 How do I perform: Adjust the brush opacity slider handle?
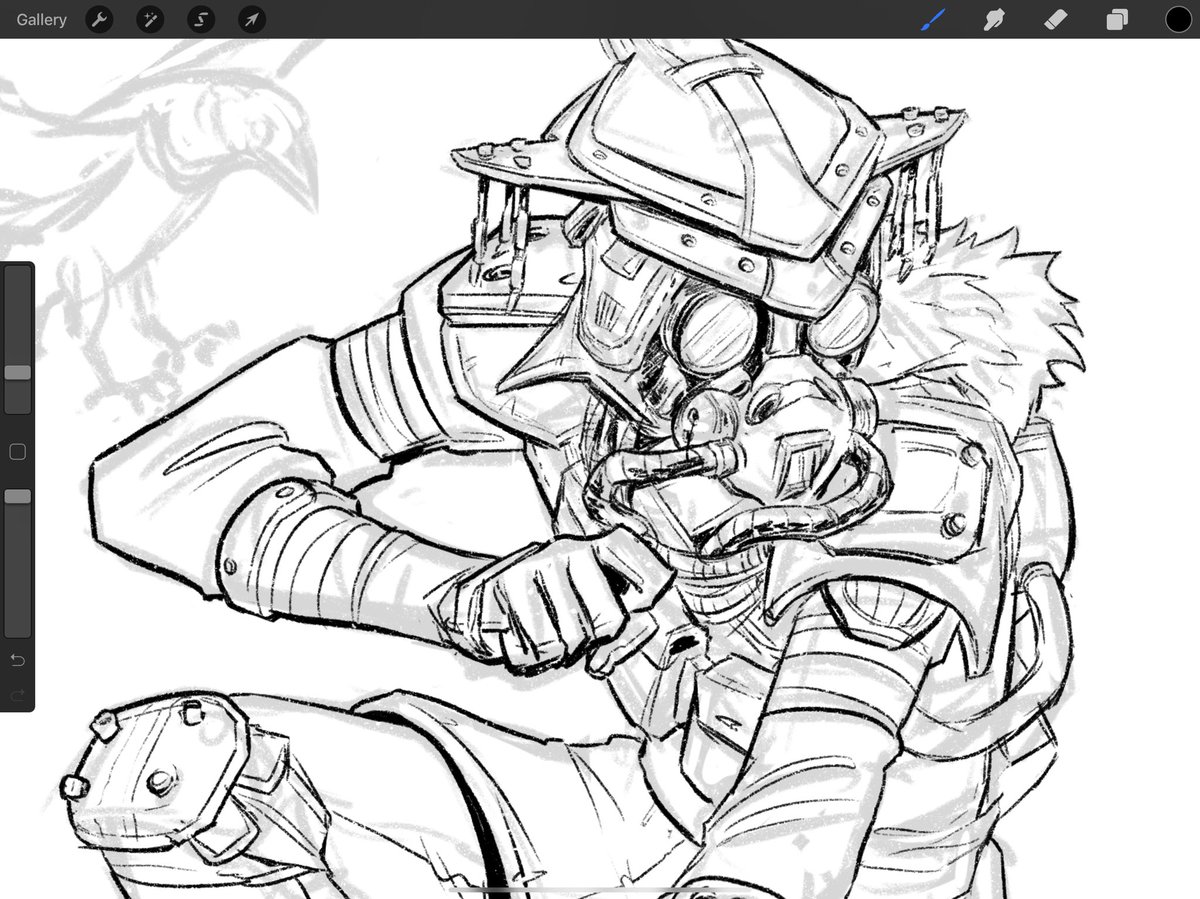click(x=17, y=496)
